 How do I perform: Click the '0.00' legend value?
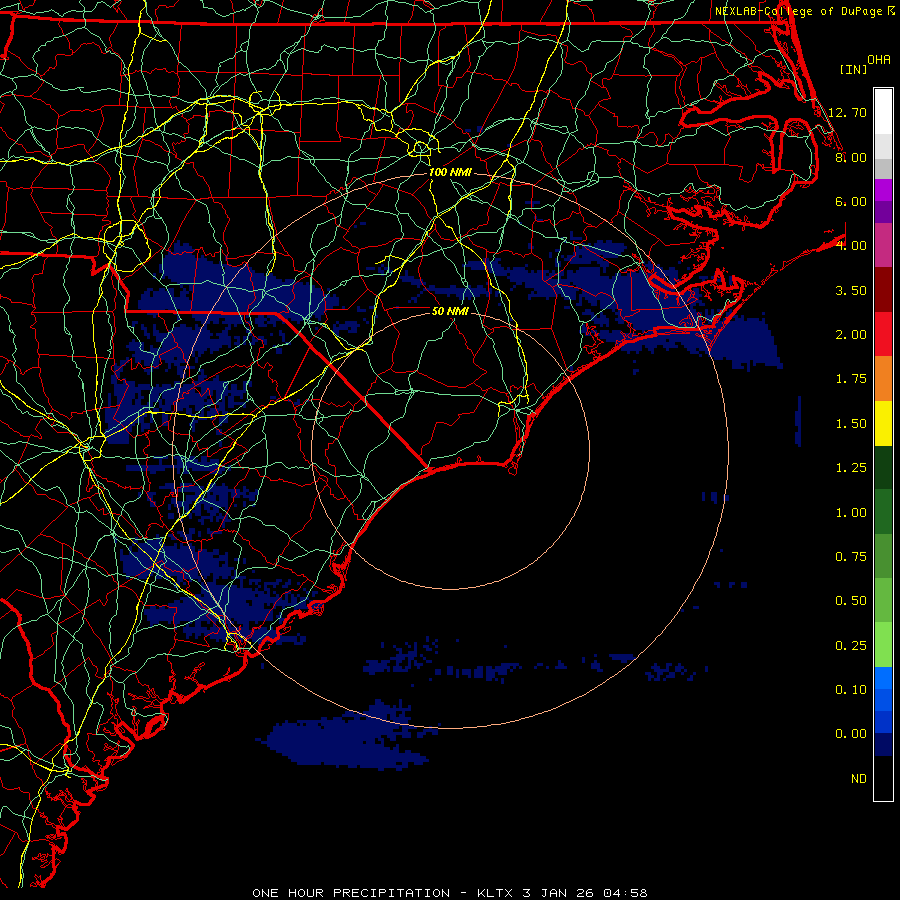(851, 734)
